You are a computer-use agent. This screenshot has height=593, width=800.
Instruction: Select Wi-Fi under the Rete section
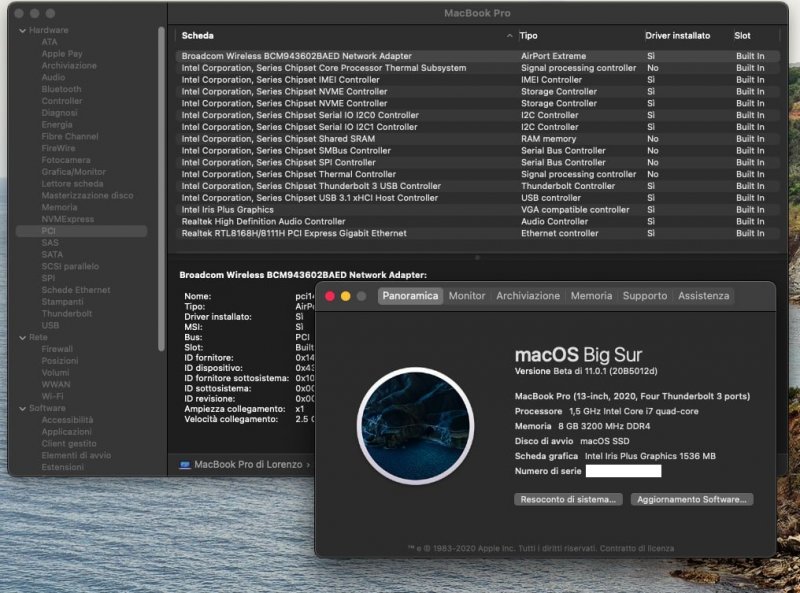[x=53, y=396]
